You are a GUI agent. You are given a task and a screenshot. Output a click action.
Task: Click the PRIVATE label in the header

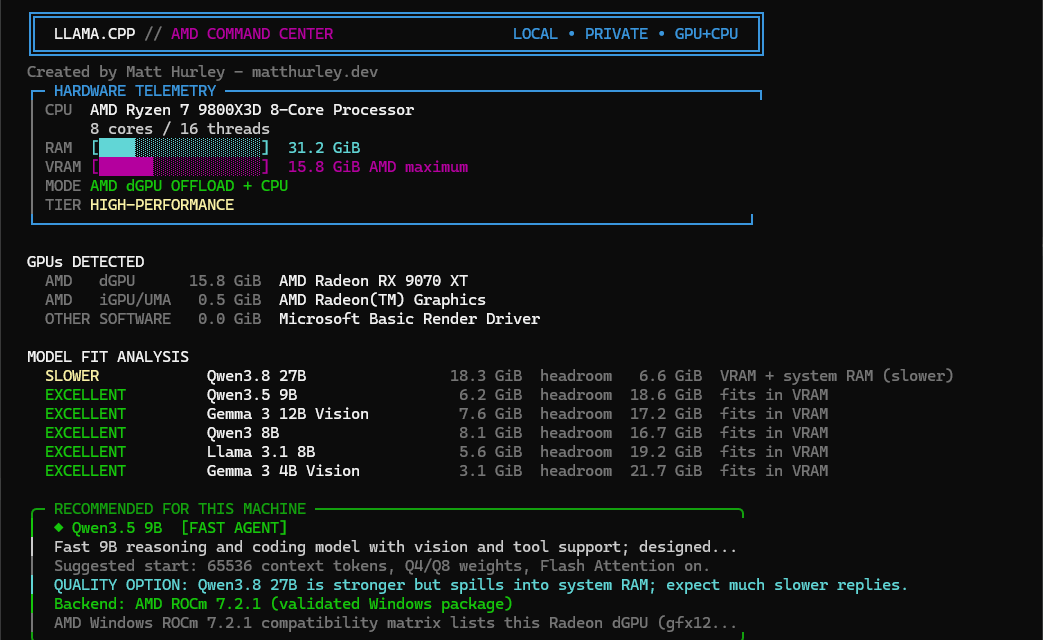pos(616,34)
